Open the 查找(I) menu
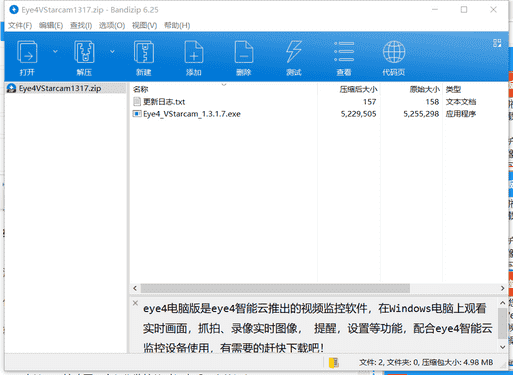 click(81, 25)
